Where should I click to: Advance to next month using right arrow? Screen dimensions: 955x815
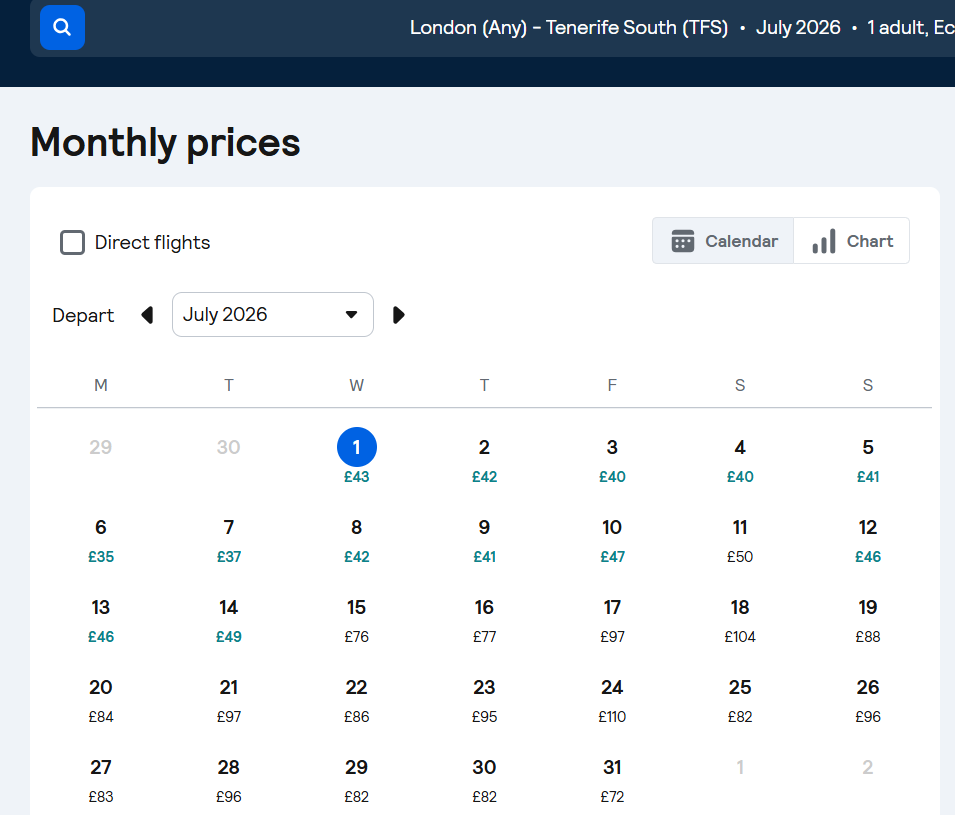[399, 315]
